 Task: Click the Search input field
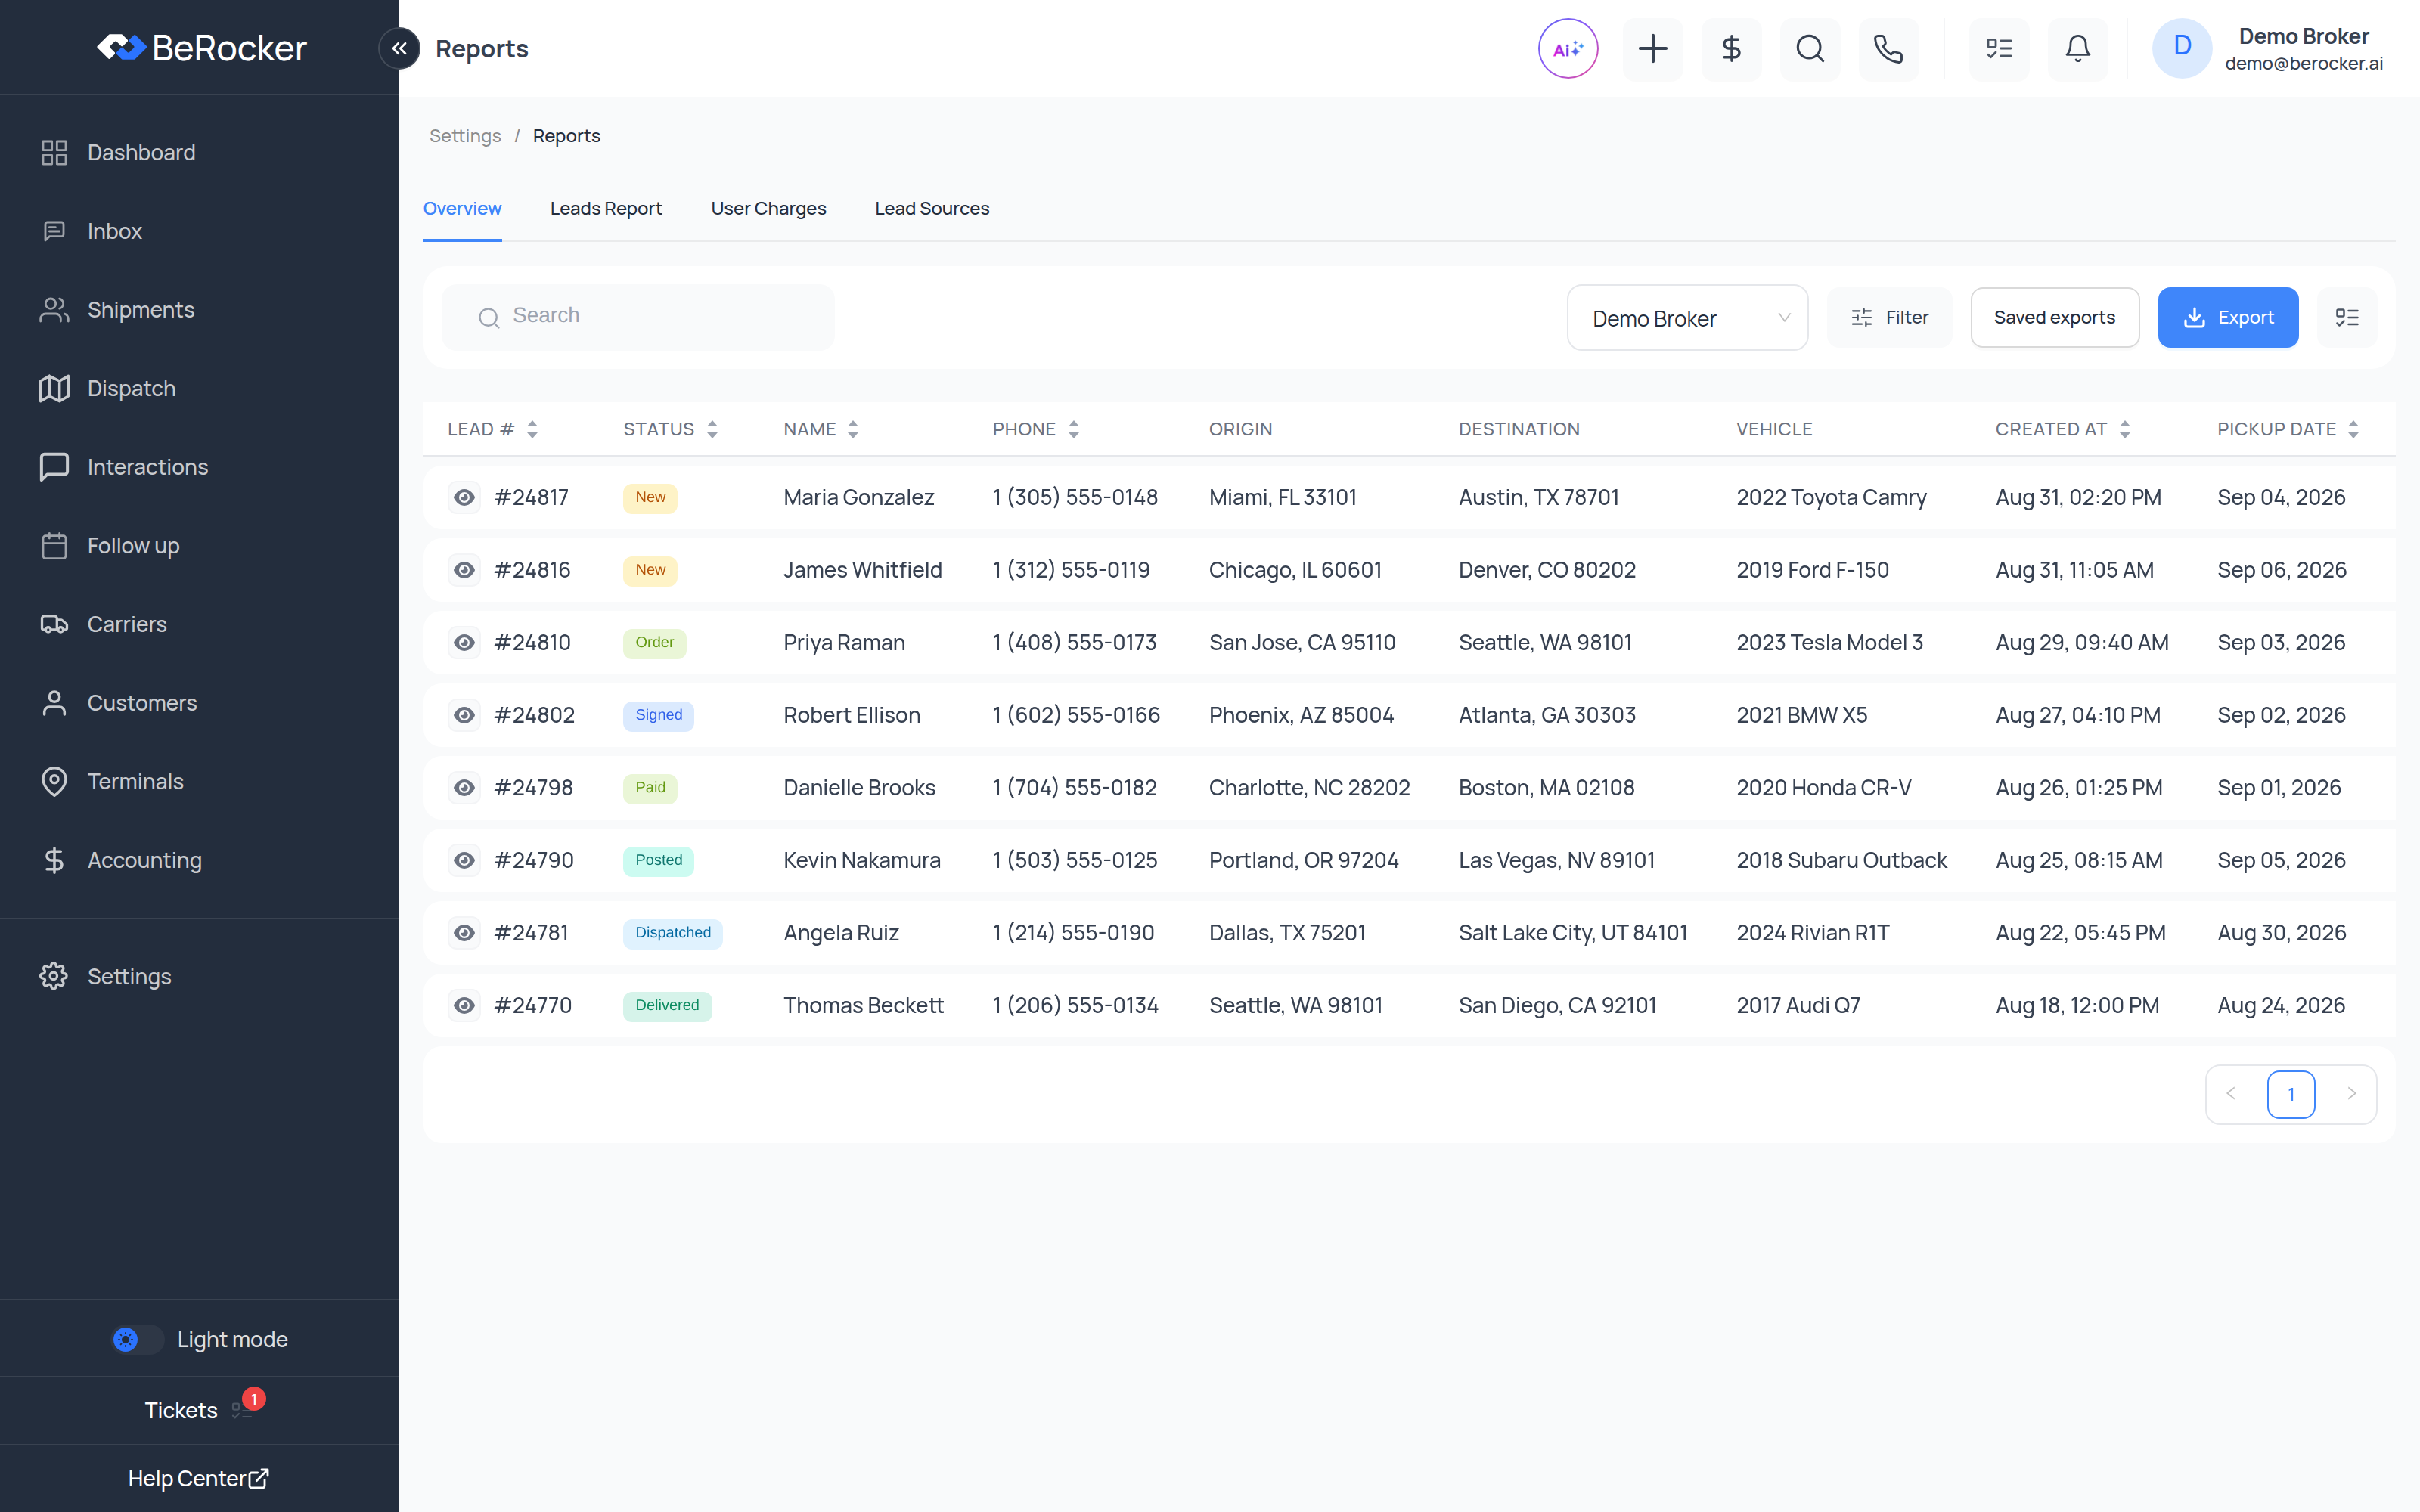pos(638,317)
